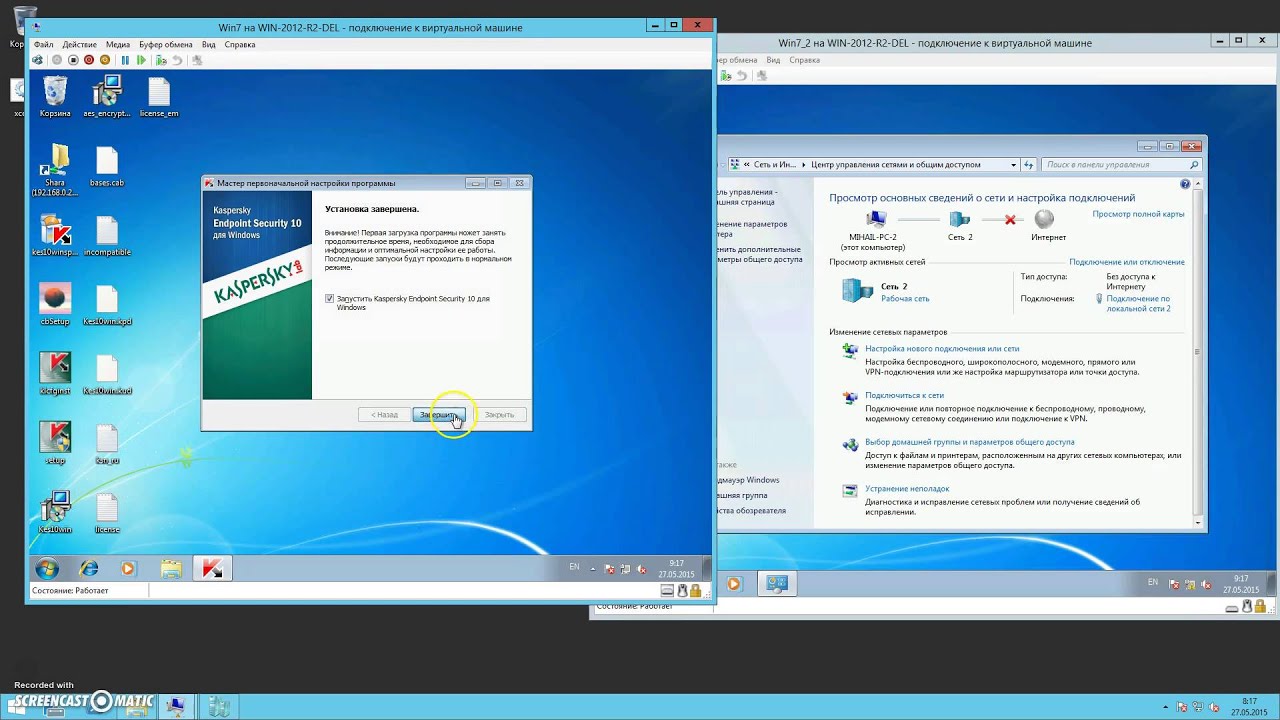This screenshot has width=1280, height=720.
Task: Select the Корзина recycle bin desktop icon
Action: (x=55, y=97)
